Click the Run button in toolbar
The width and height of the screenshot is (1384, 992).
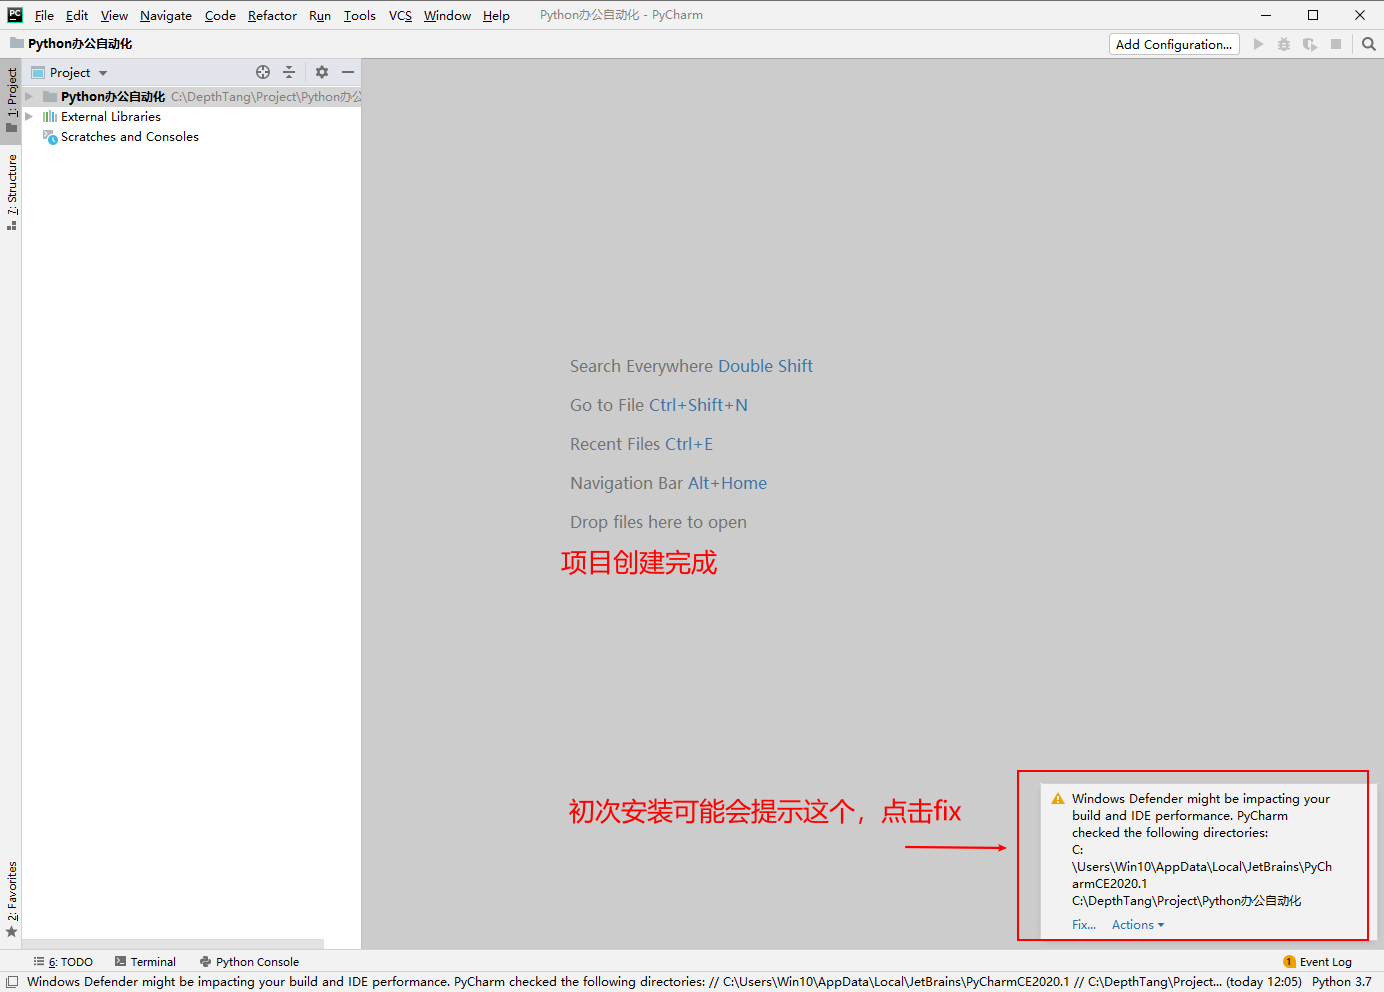(x=1258, y=44)
